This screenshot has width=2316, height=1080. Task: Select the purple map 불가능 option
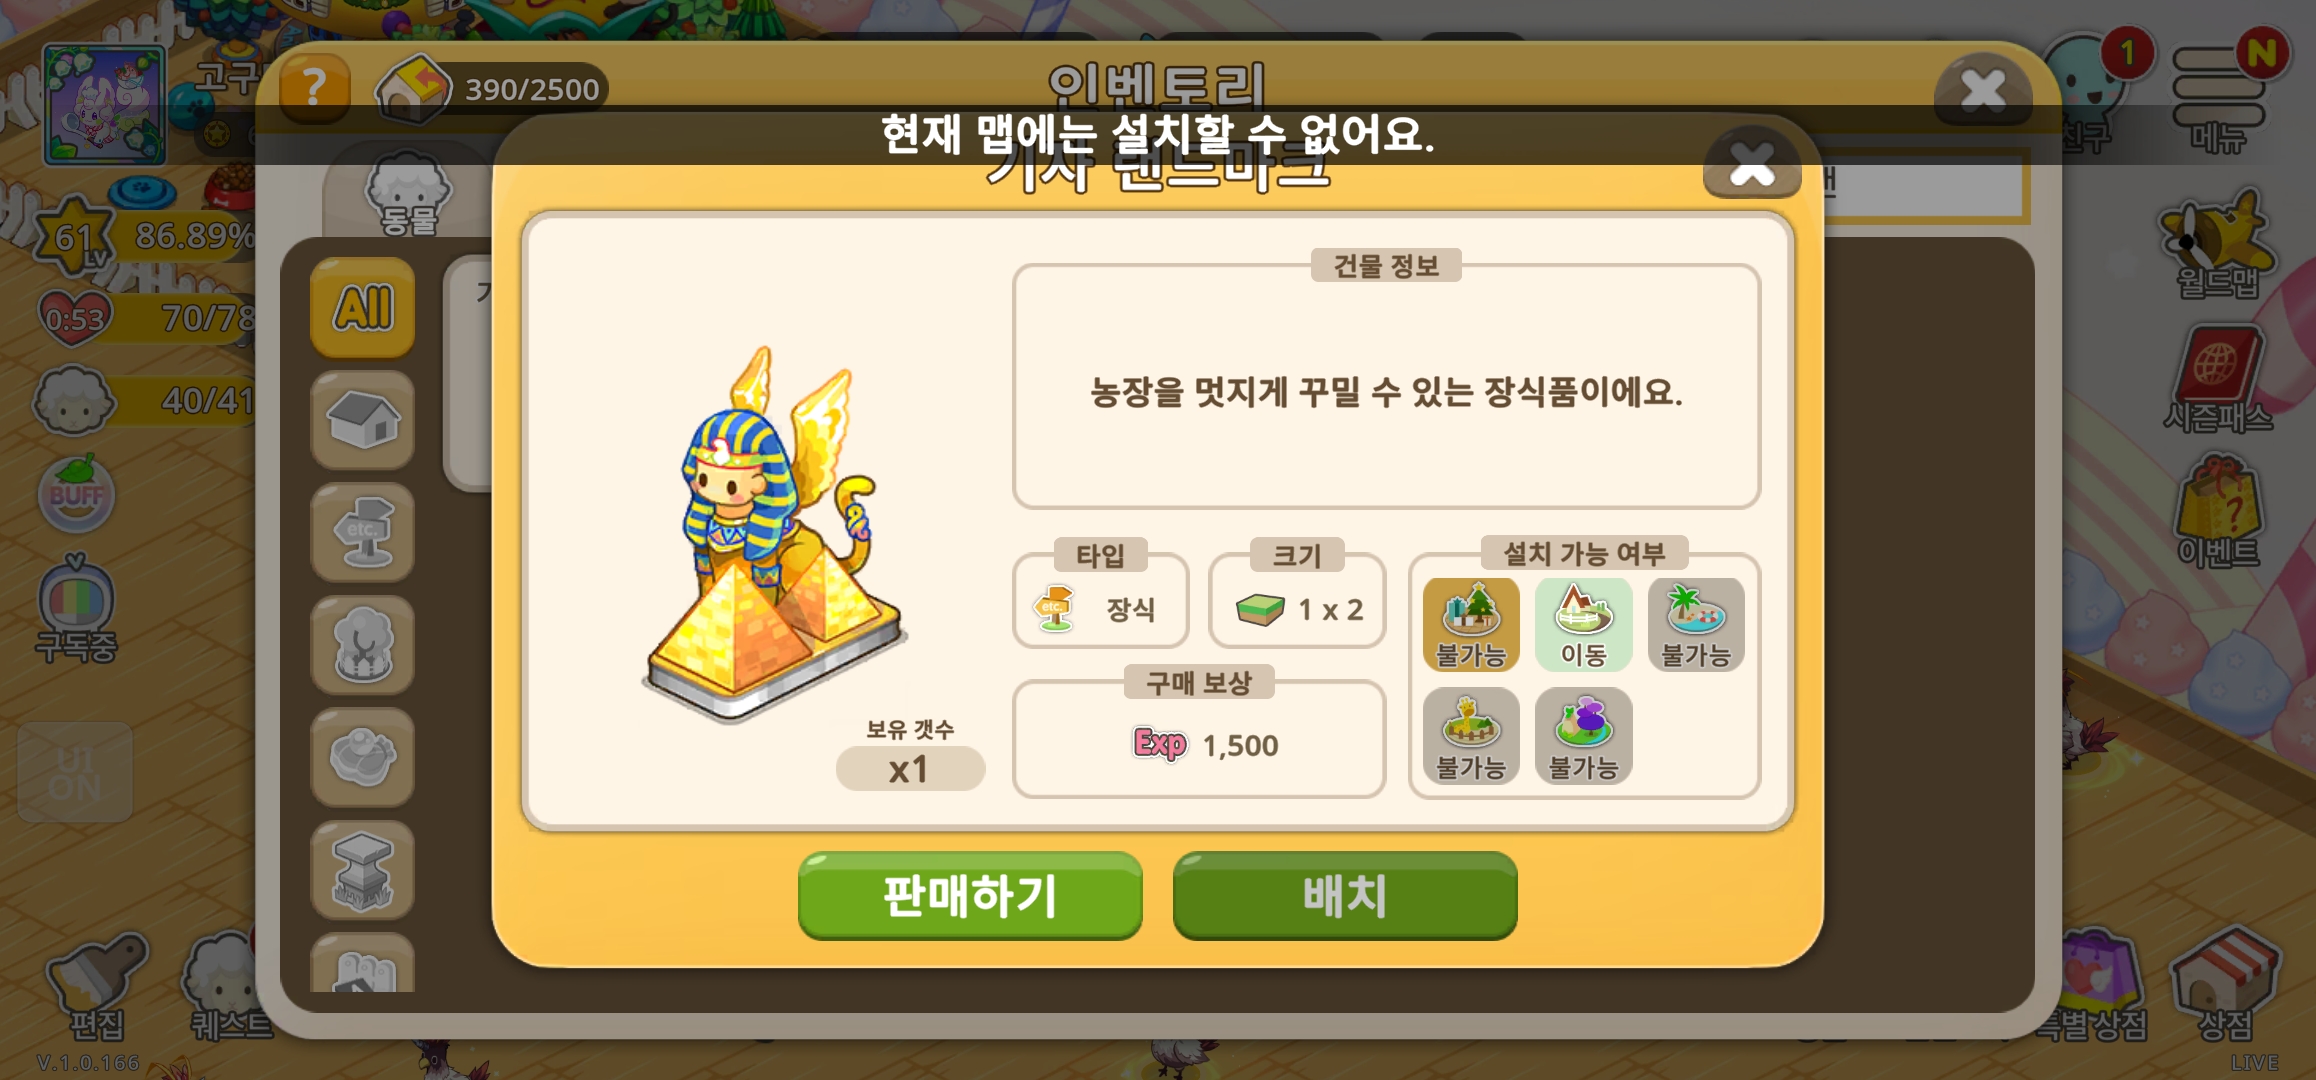(1583, 737)
